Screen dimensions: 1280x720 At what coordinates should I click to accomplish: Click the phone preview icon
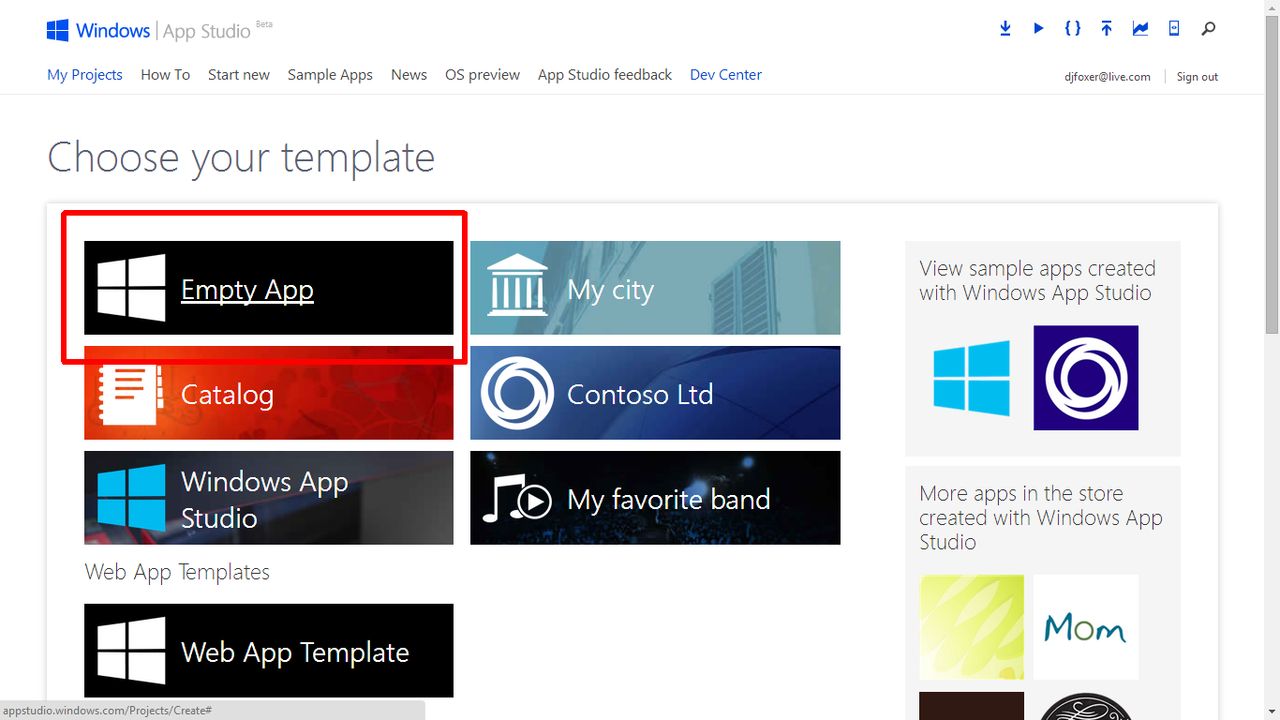point(1174,29)
